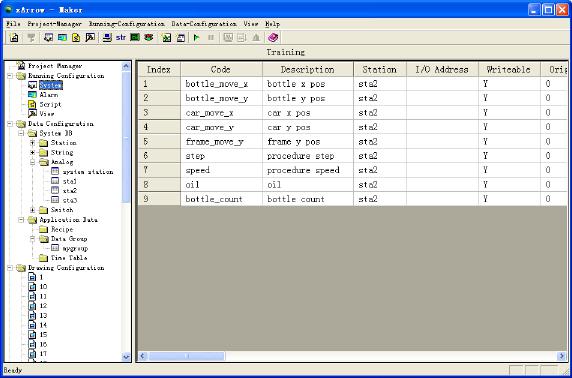Viewport: 572px width, 378px height.
Task: Click the tree panel scroll-up arrow
Action: [x=126, y=66]
